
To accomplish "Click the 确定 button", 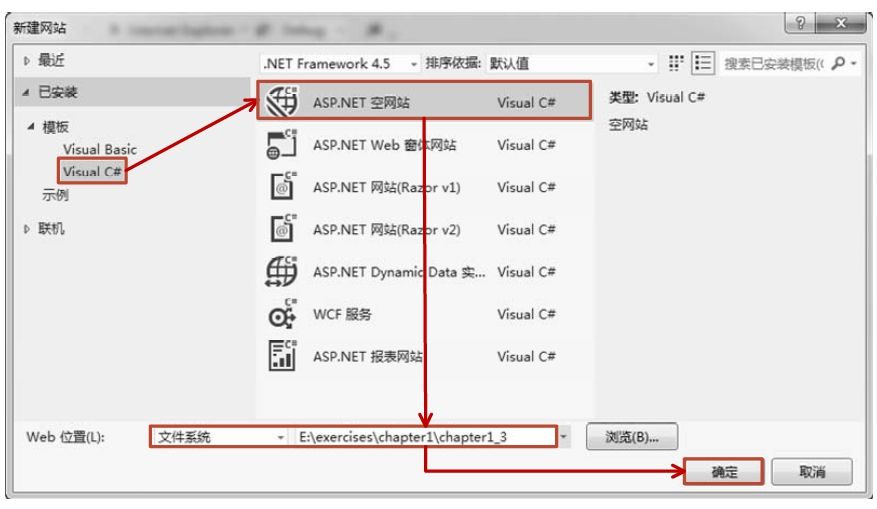I will pos(724,472).
